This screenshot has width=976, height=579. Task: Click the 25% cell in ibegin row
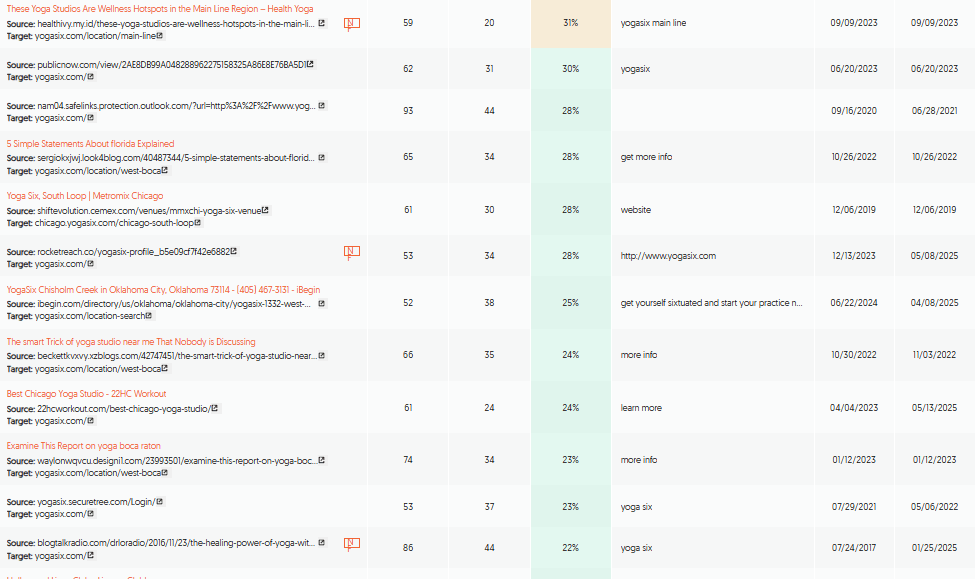pos(571,303)
